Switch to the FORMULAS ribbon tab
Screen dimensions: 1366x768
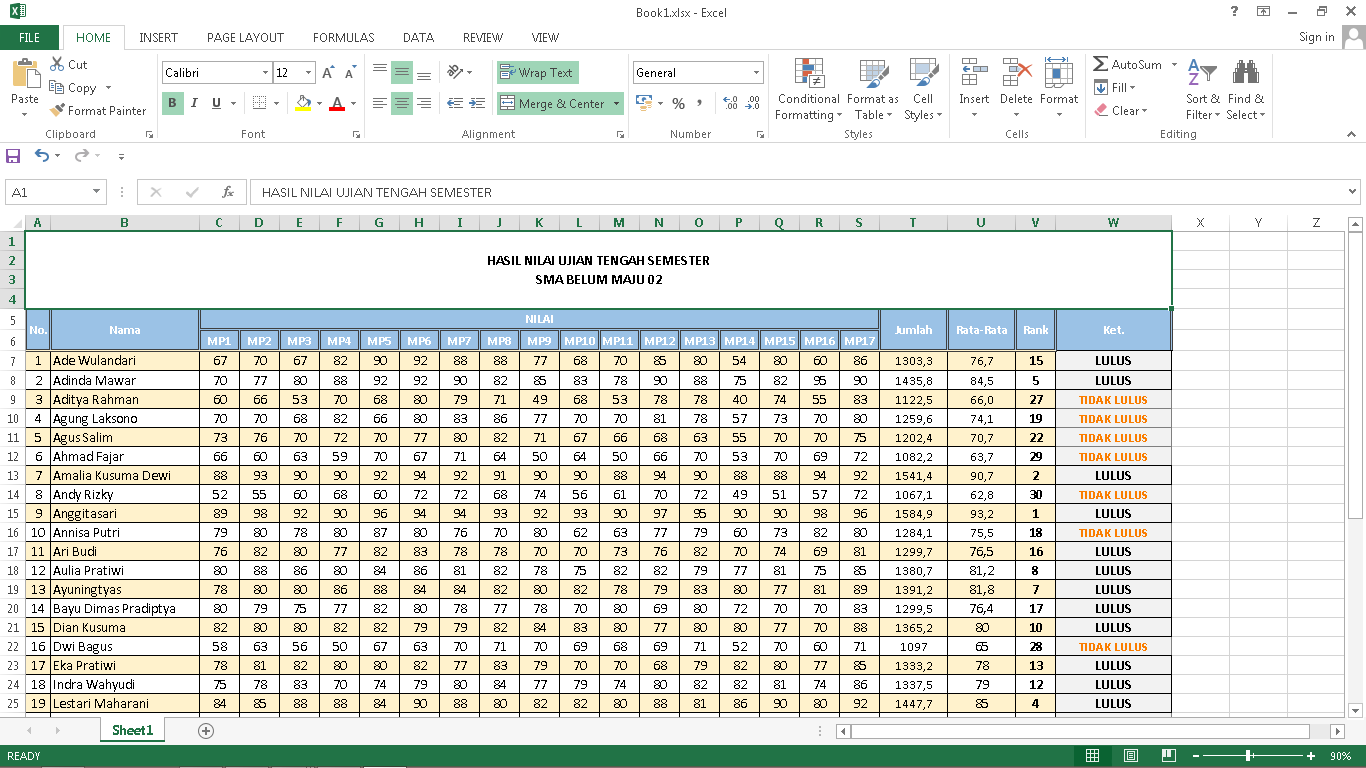point(343,37)
